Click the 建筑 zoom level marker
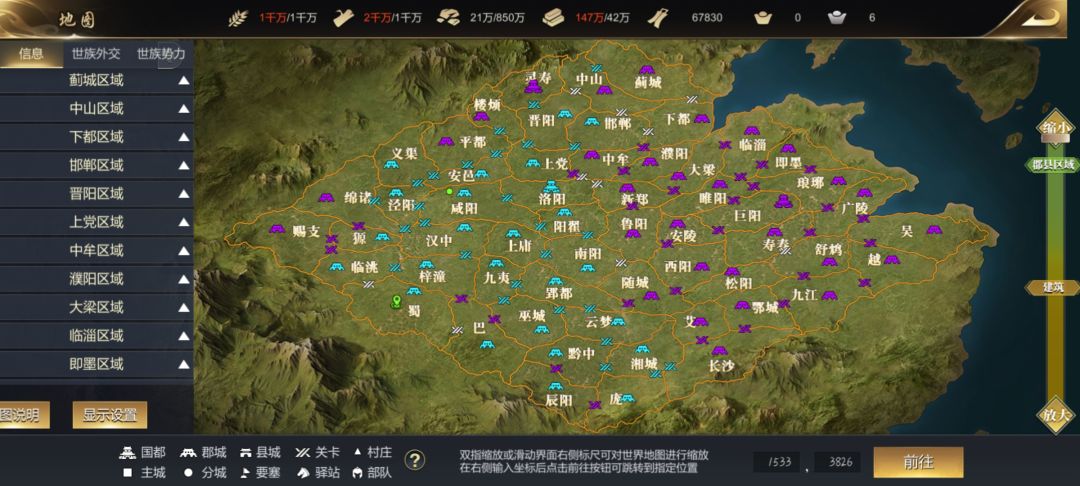 [x=1054, y=288]
